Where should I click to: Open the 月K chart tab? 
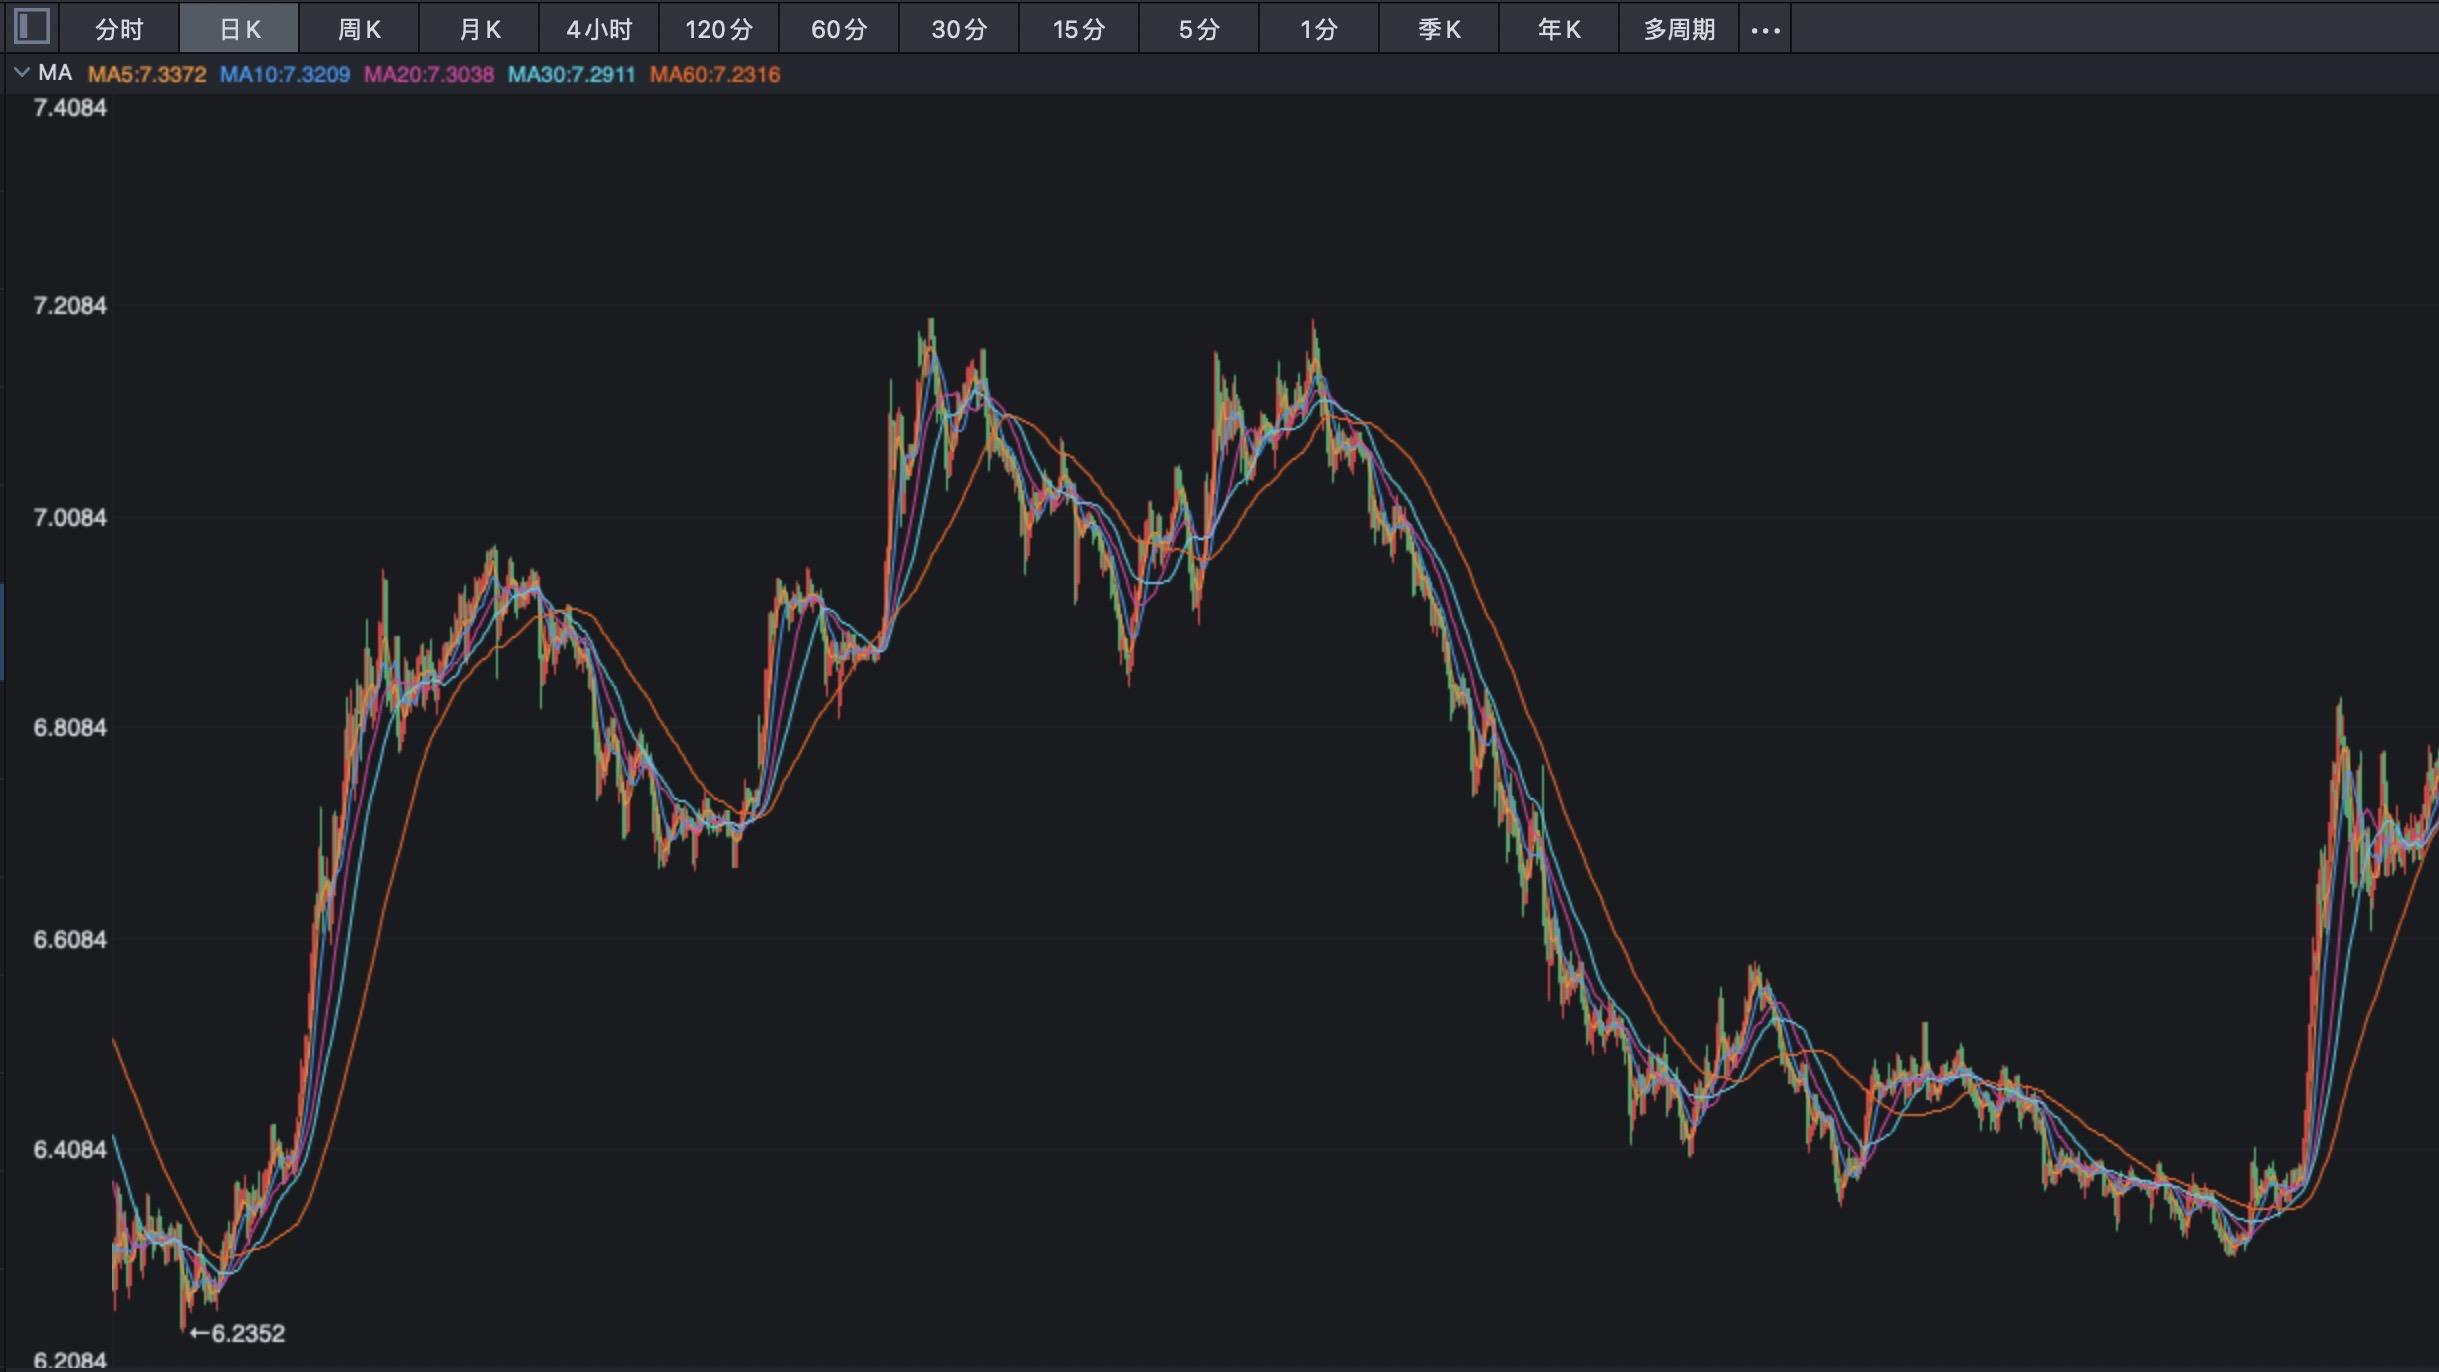pos(479,29)
